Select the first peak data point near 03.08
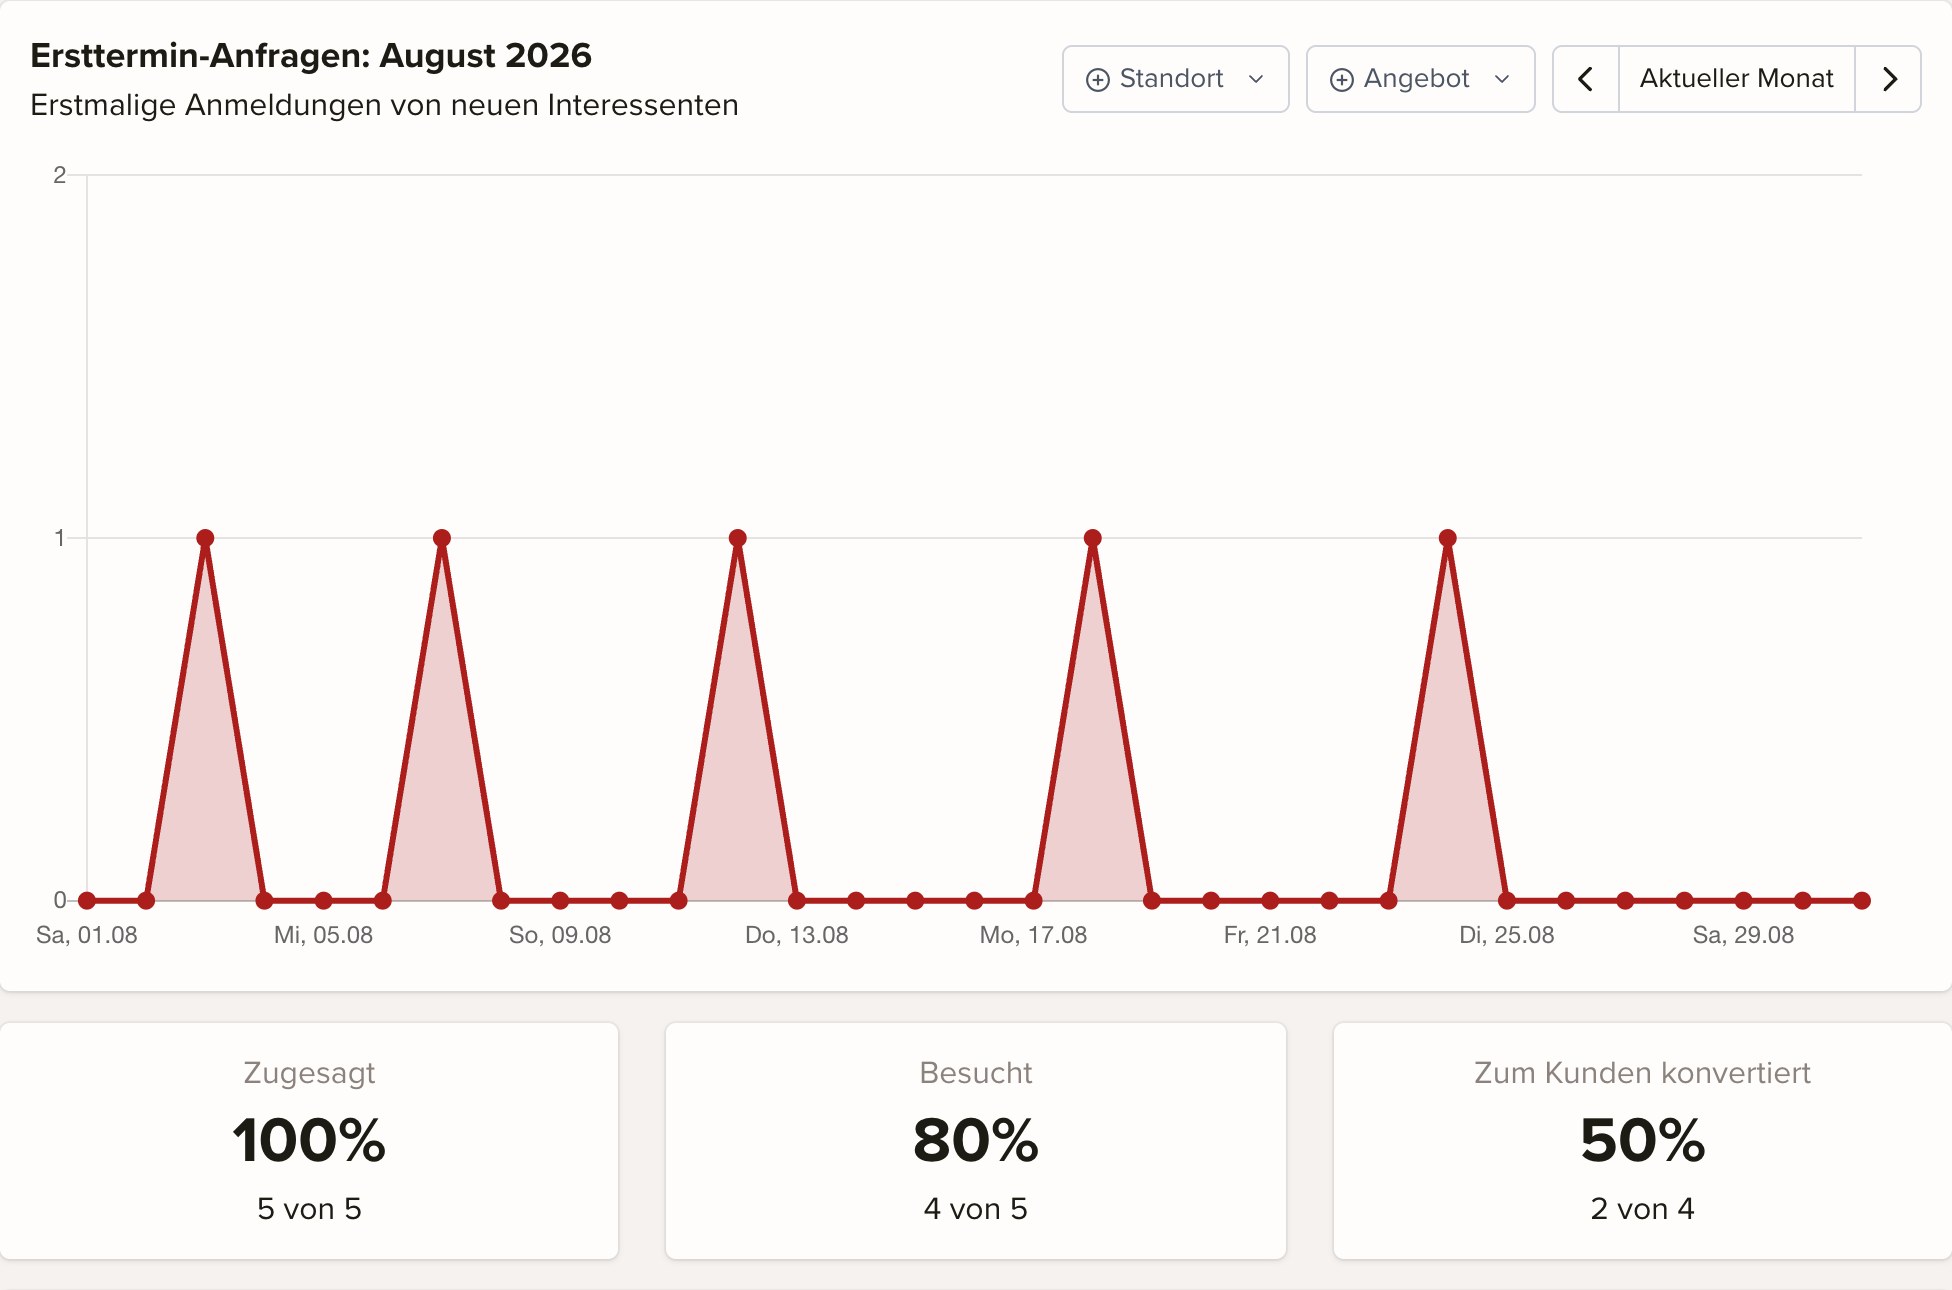1952x1290 pixels. pos(205,538)
